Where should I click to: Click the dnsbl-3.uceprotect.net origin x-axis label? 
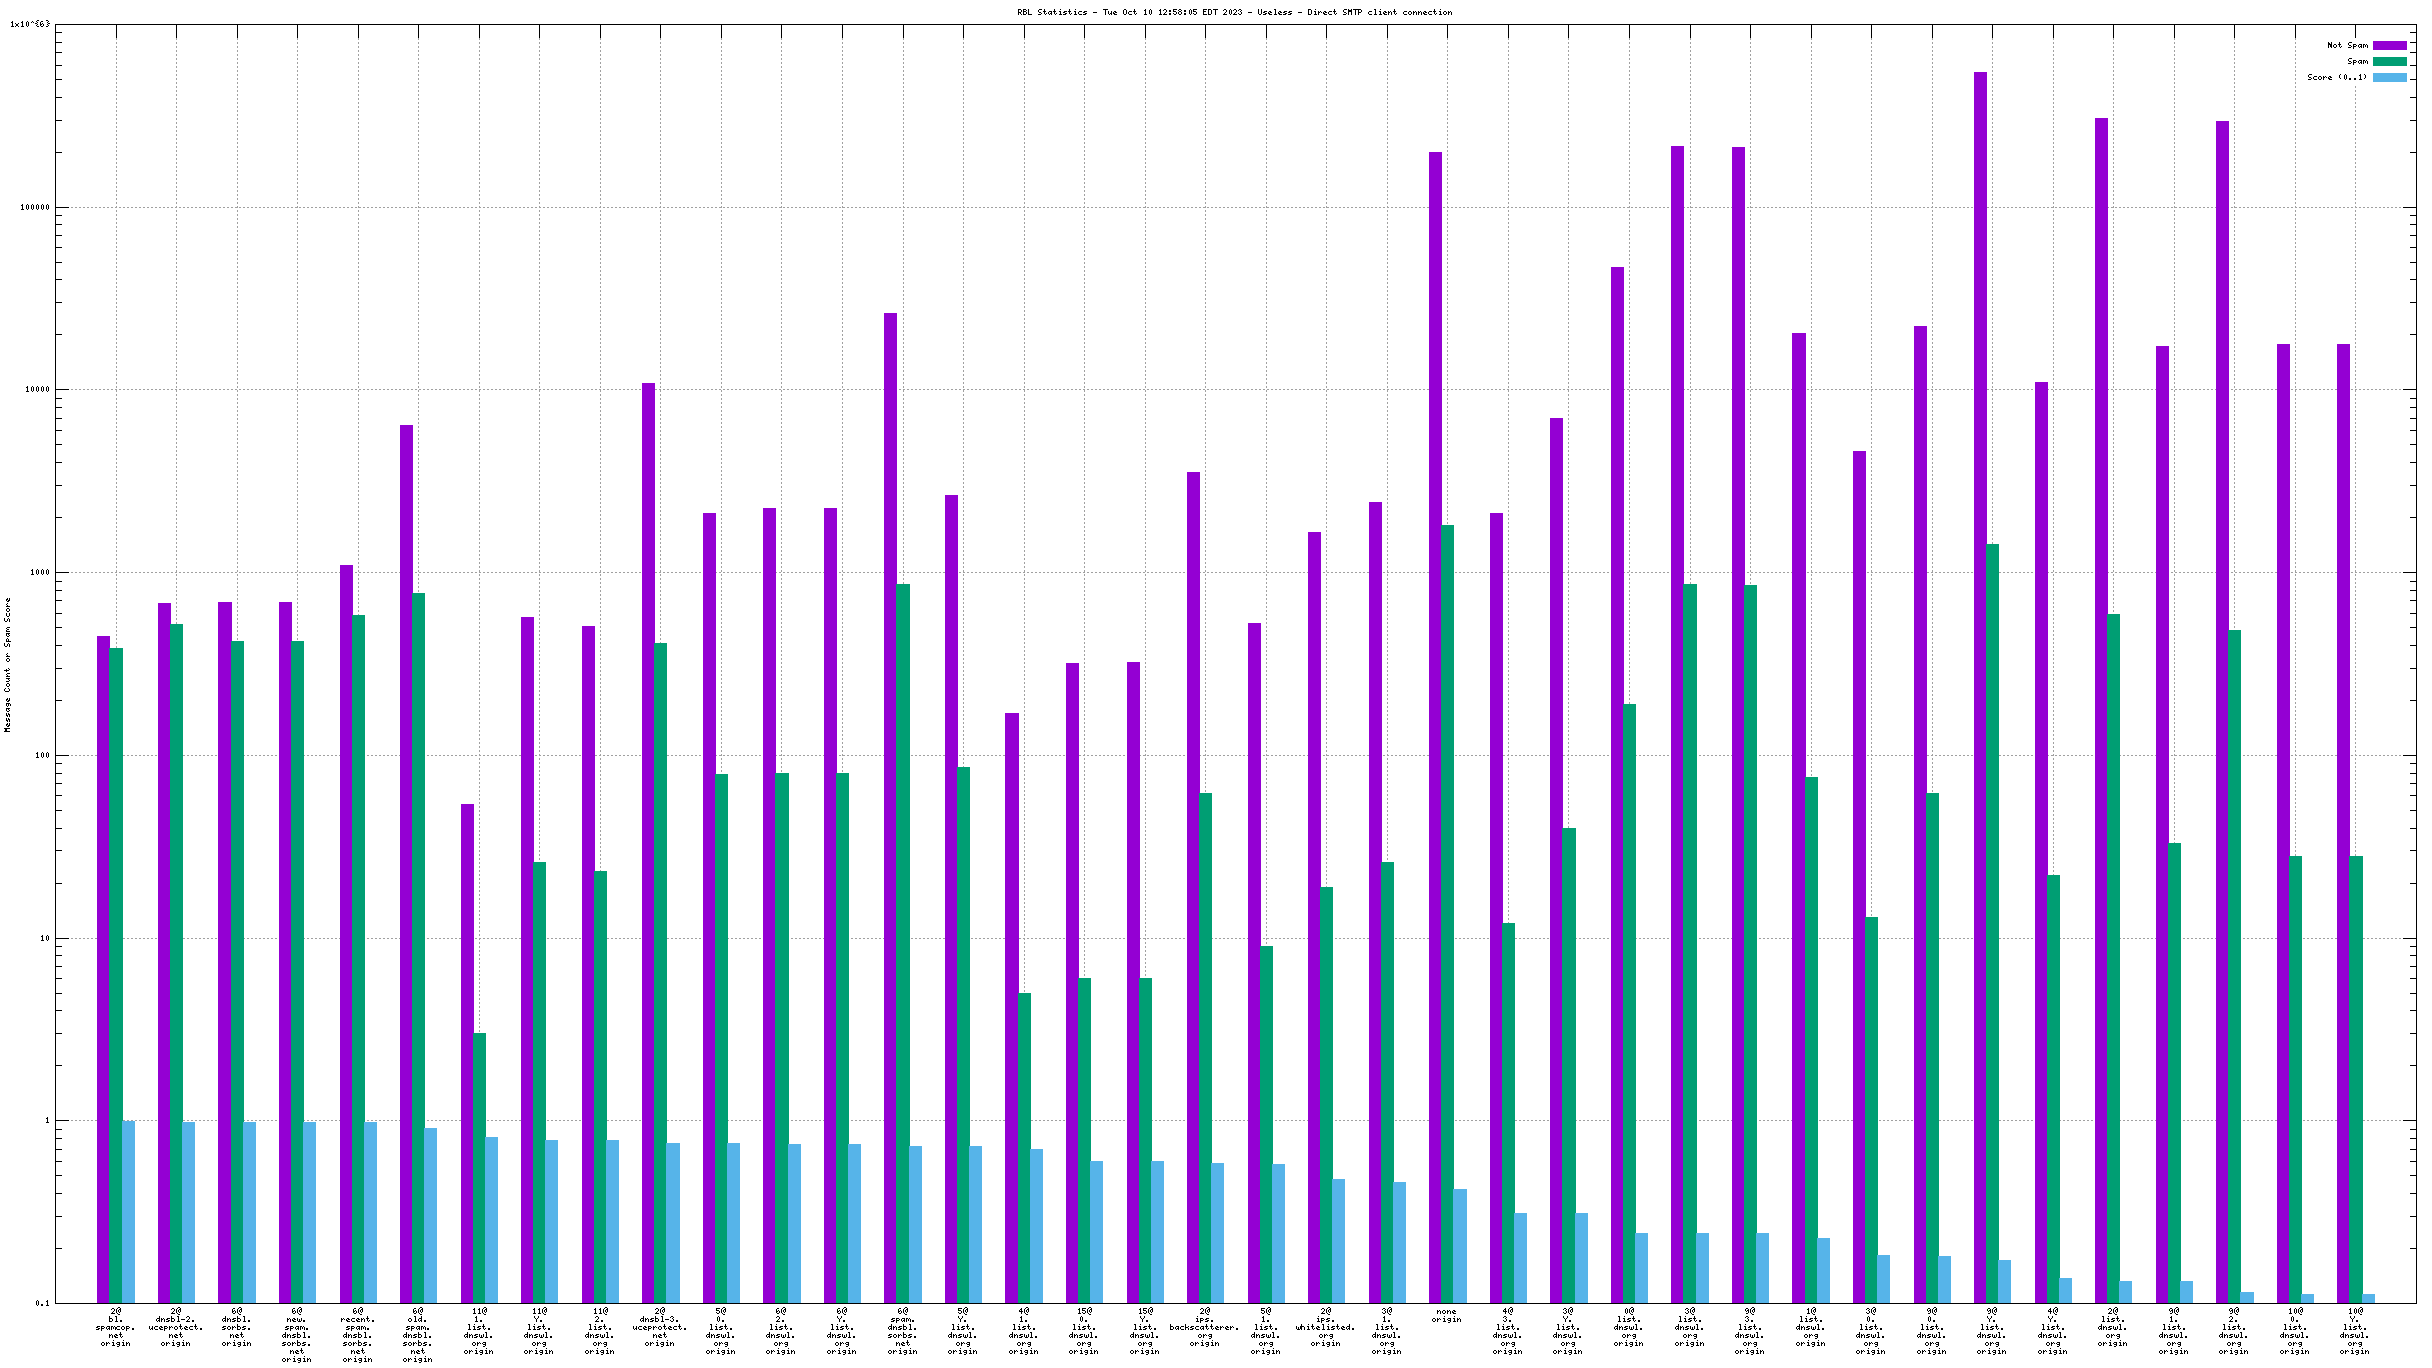tap(660, 1327)
